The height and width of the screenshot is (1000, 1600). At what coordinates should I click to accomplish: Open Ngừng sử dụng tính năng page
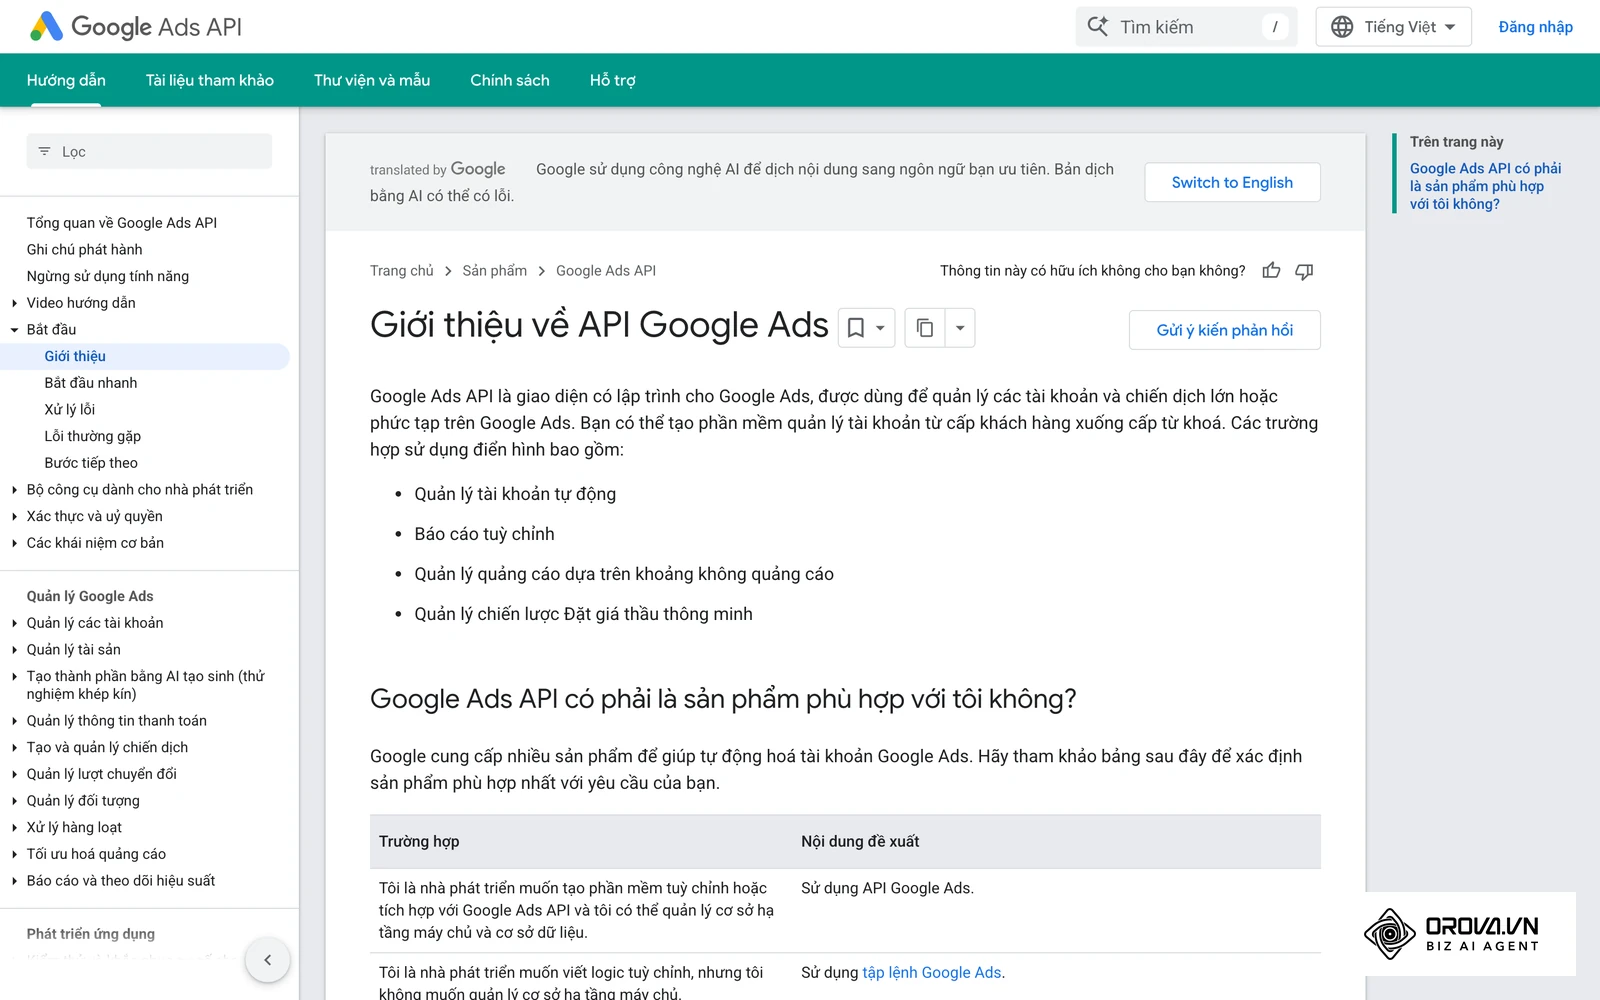click(x=108, y=276)
